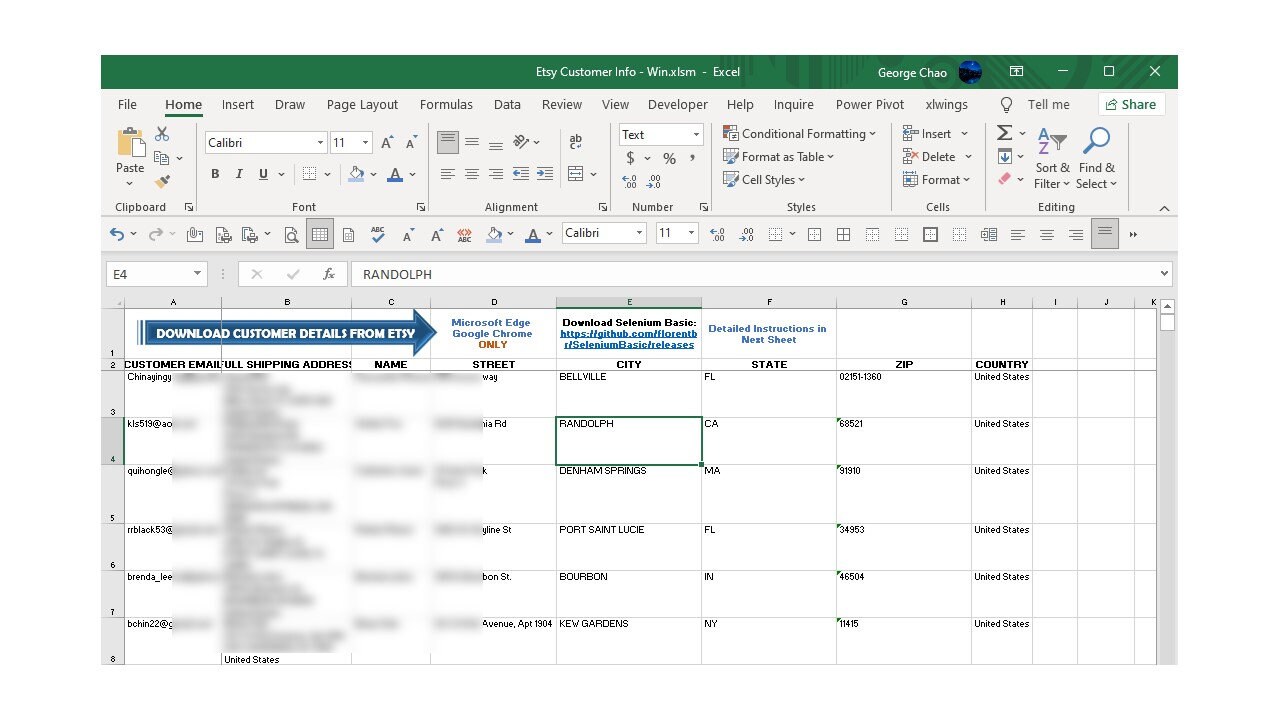1280x720 pixels.
Task: Decrease font size in ribbon Font group
Action: (411, 143)
